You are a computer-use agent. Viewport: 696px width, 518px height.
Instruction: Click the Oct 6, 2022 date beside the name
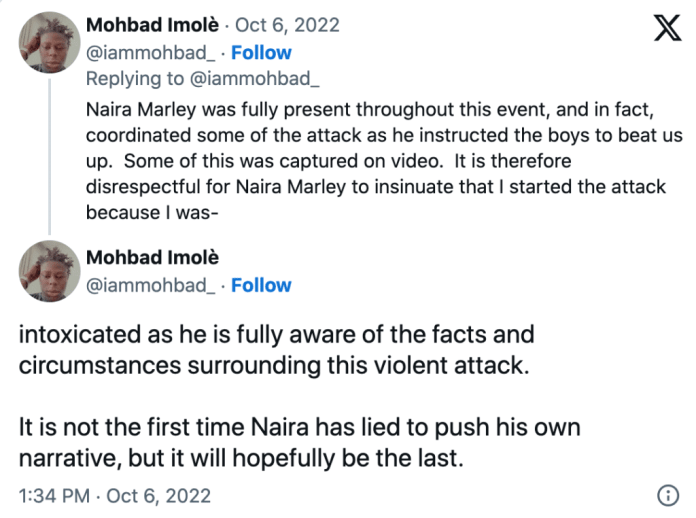pos(289,25)
